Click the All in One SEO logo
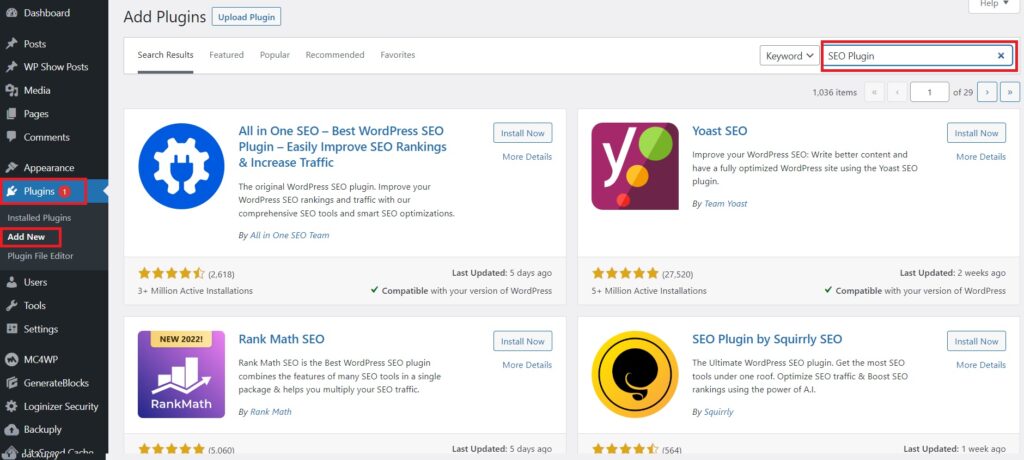The width and height of the screenshot is (1024, 460). click(x=181, y=166)
